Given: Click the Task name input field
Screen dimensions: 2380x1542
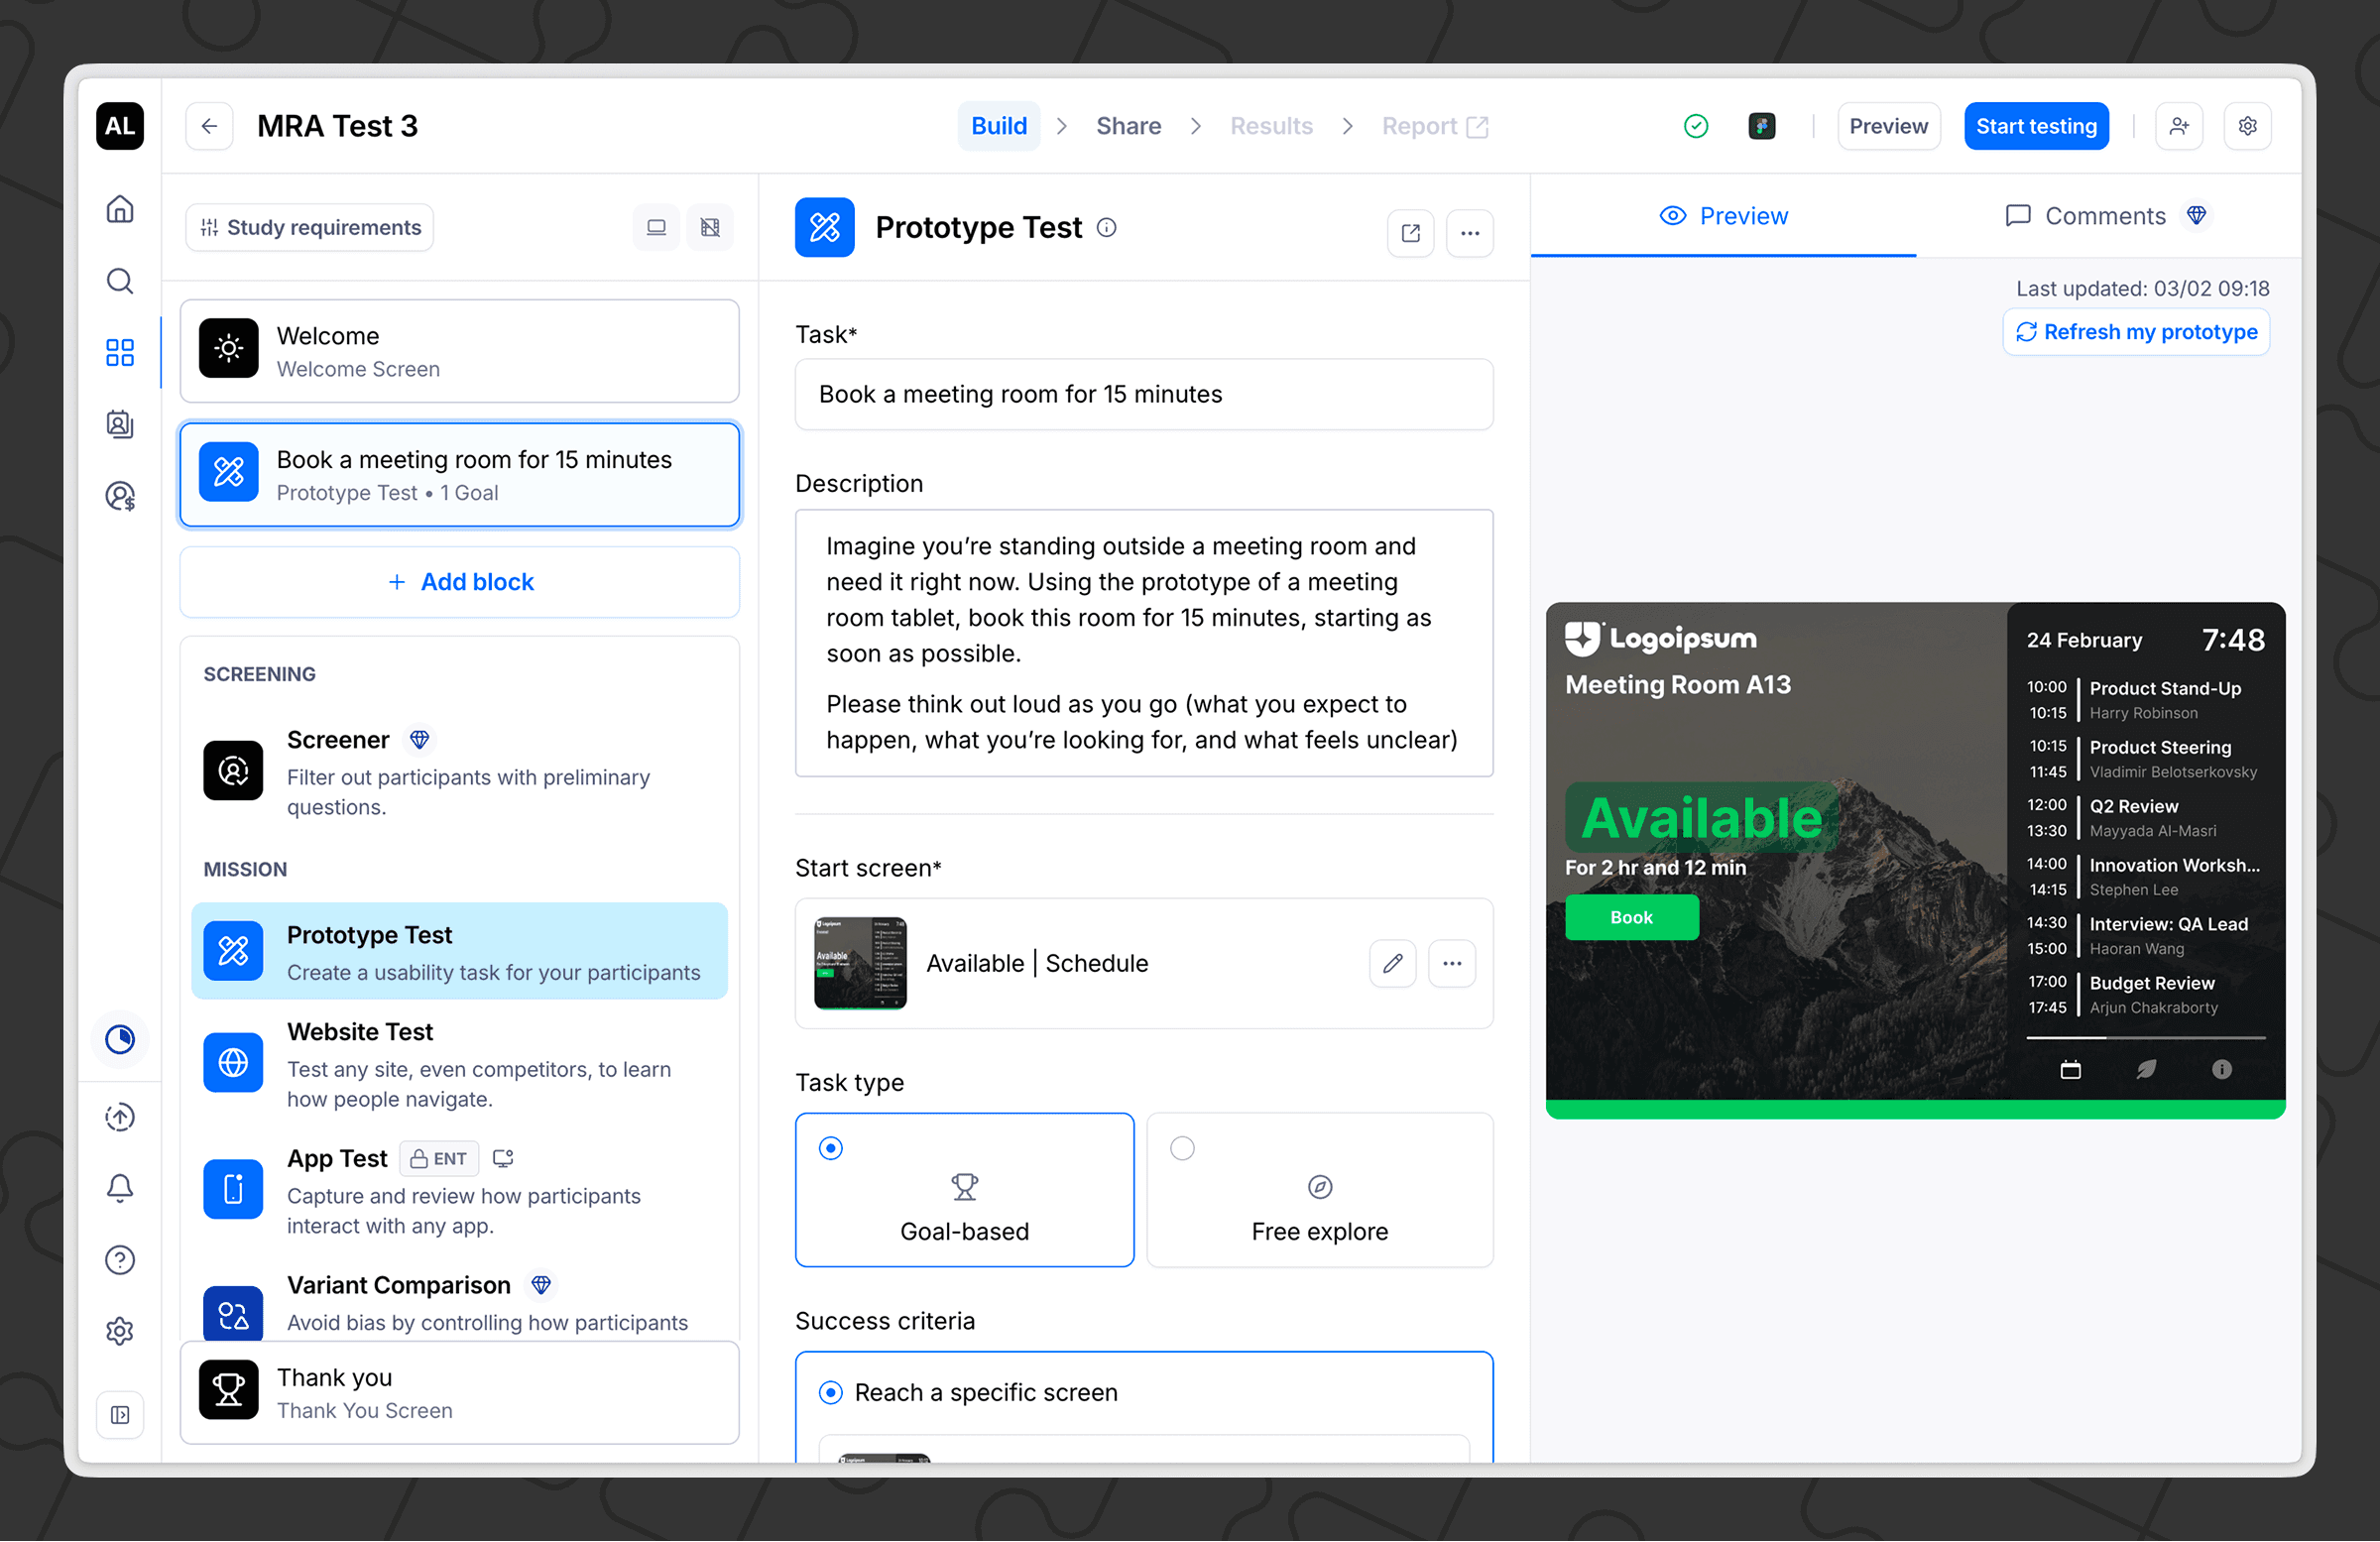Looking at the screenshot, I should point(1144,394).
